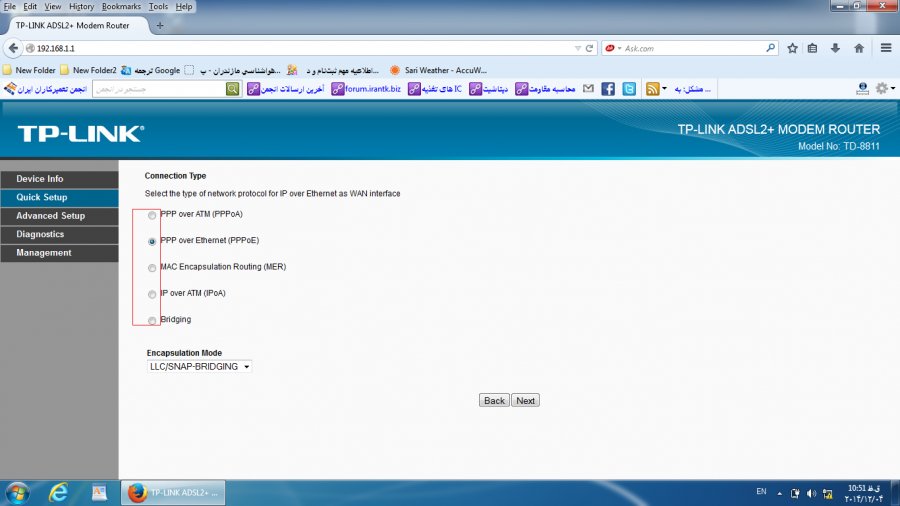
Task: Show bookmarks list icon
Action: pos(812,48)
